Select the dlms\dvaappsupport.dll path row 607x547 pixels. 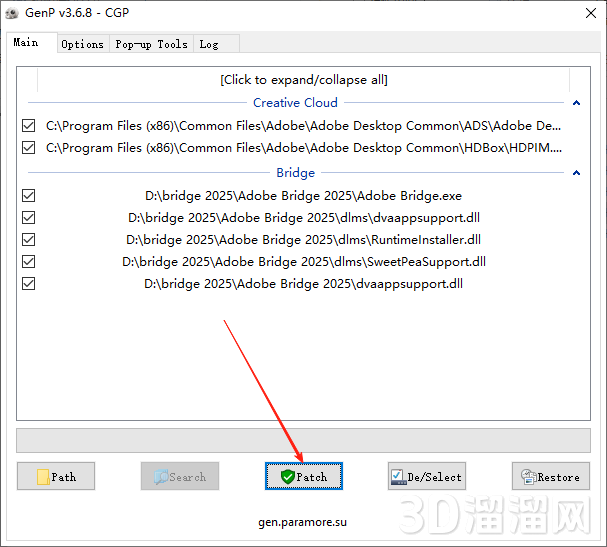pos(304,218)
